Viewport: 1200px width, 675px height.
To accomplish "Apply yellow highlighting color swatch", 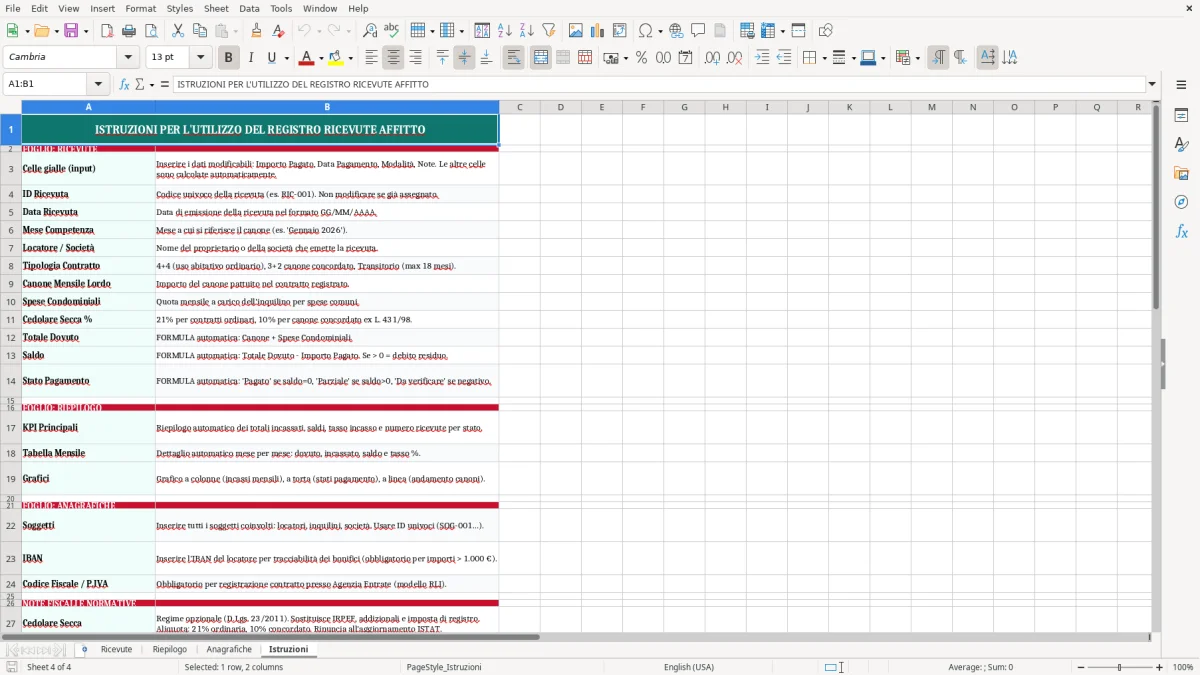I will pos(335,58).
